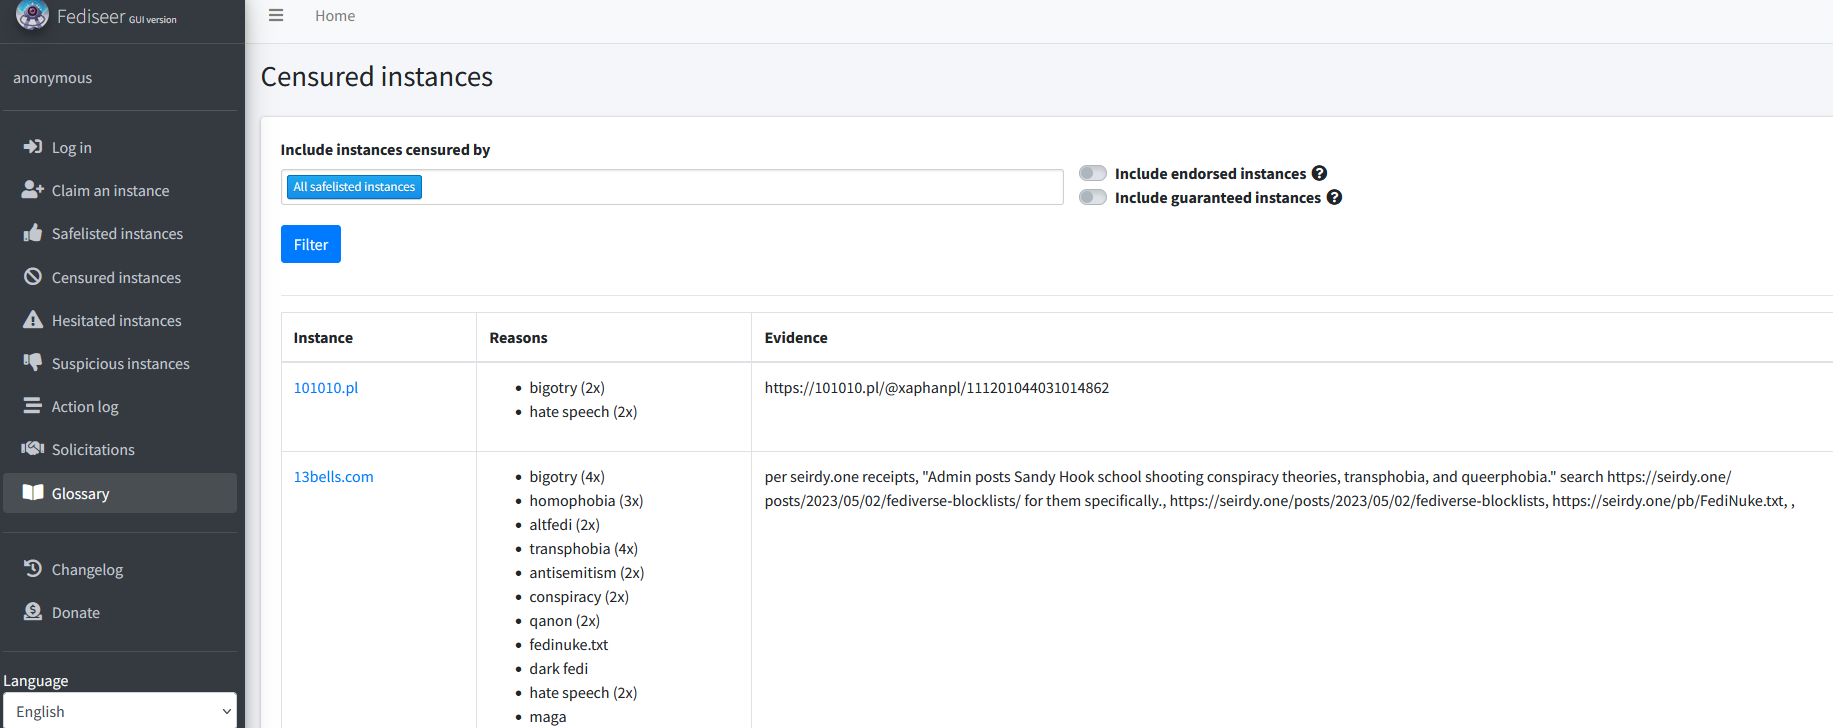Open the Changelog page
This screenshot has height=728, width=1833.
click(120, 569)
